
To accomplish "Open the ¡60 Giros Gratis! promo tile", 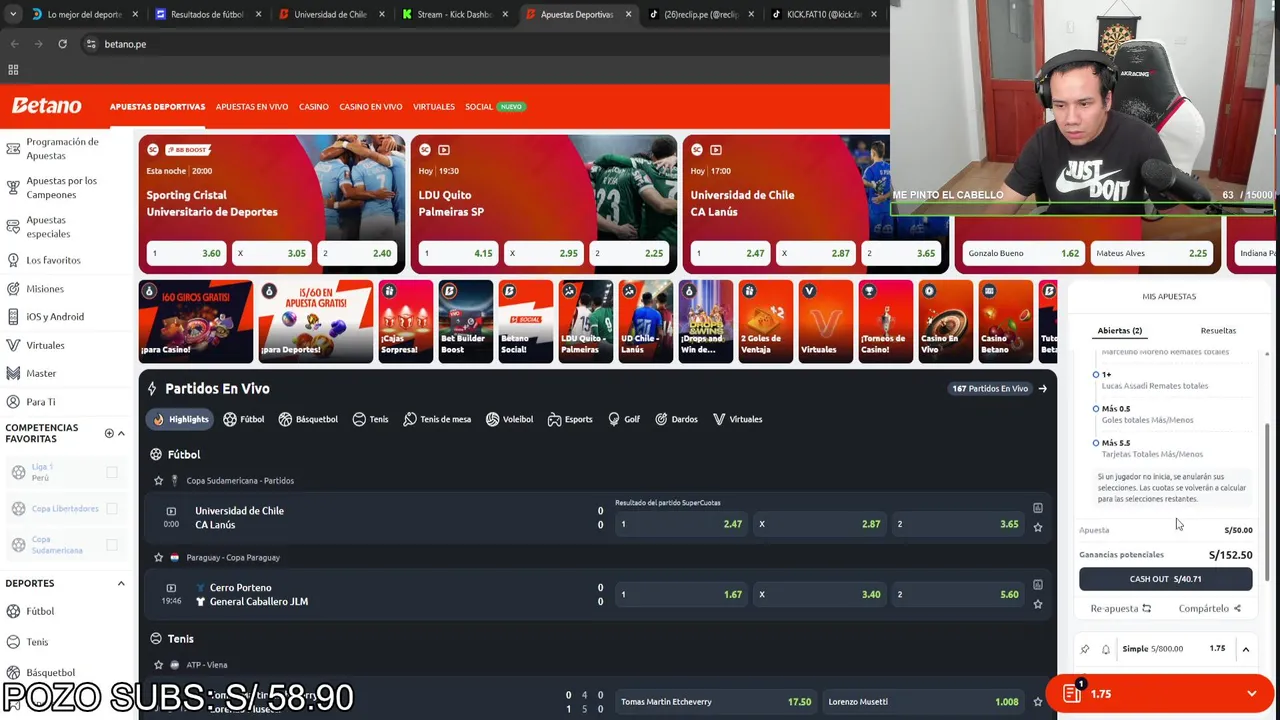I will point(196,321).
